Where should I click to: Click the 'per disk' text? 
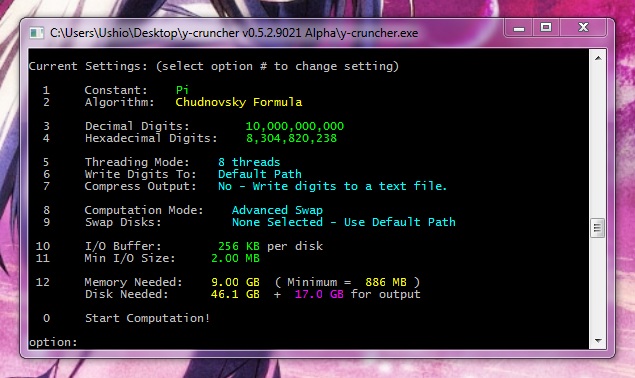[x=295, y=246]
